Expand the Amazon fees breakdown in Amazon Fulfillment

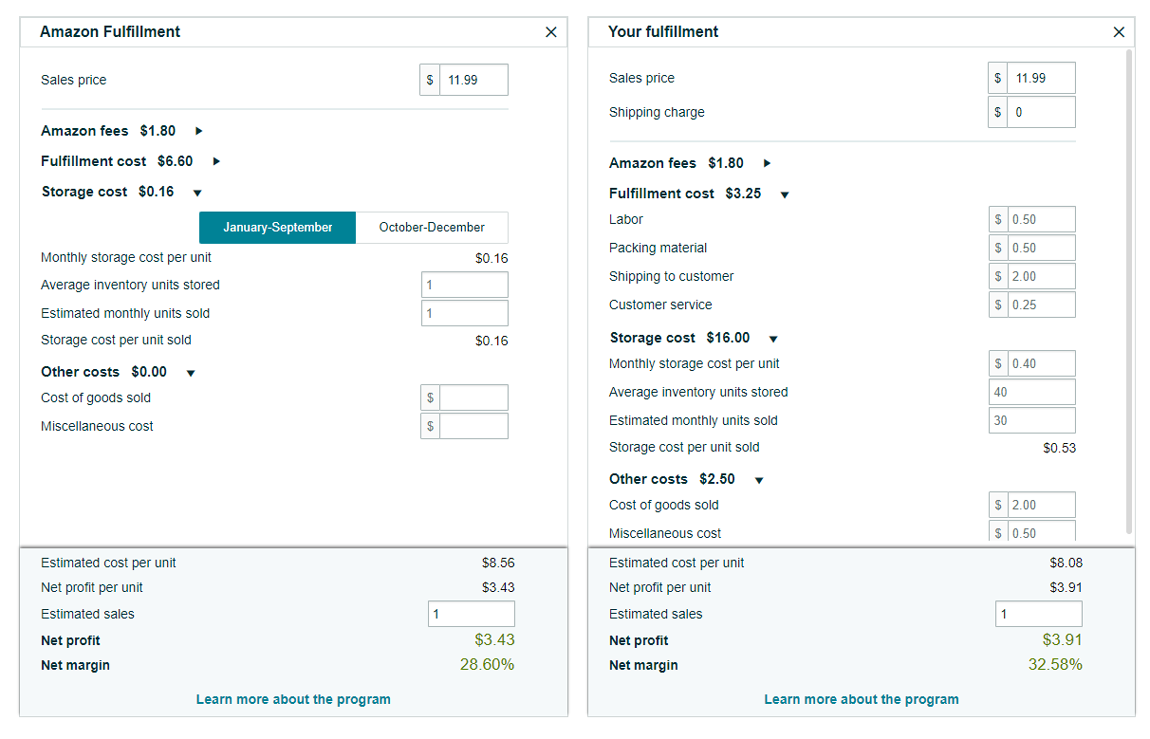pos(197,130)
